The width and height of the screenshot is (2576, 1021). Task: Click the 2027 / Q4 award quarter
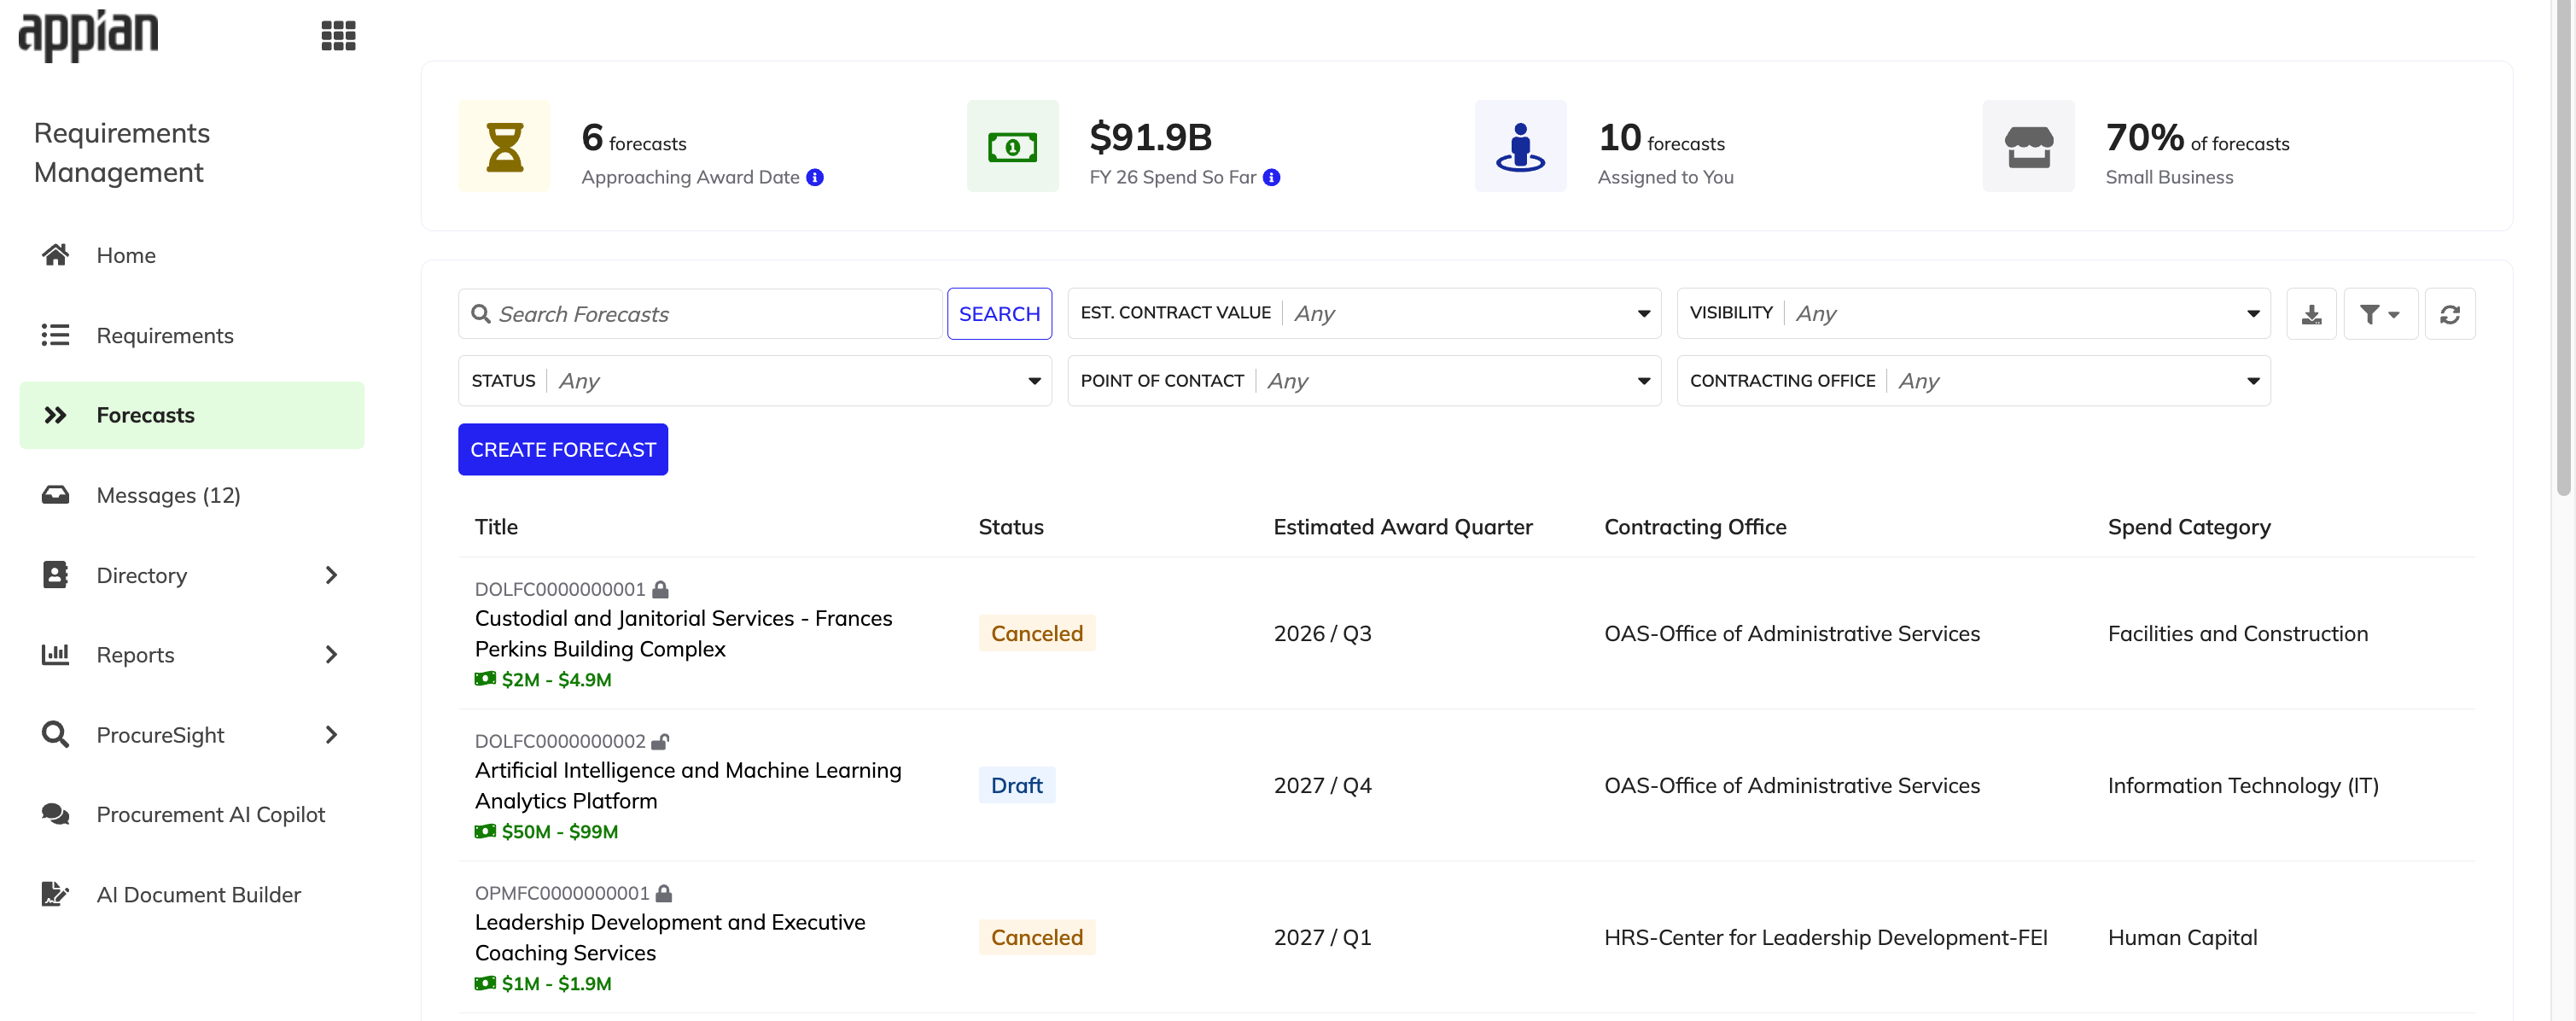pos(1322,785)
